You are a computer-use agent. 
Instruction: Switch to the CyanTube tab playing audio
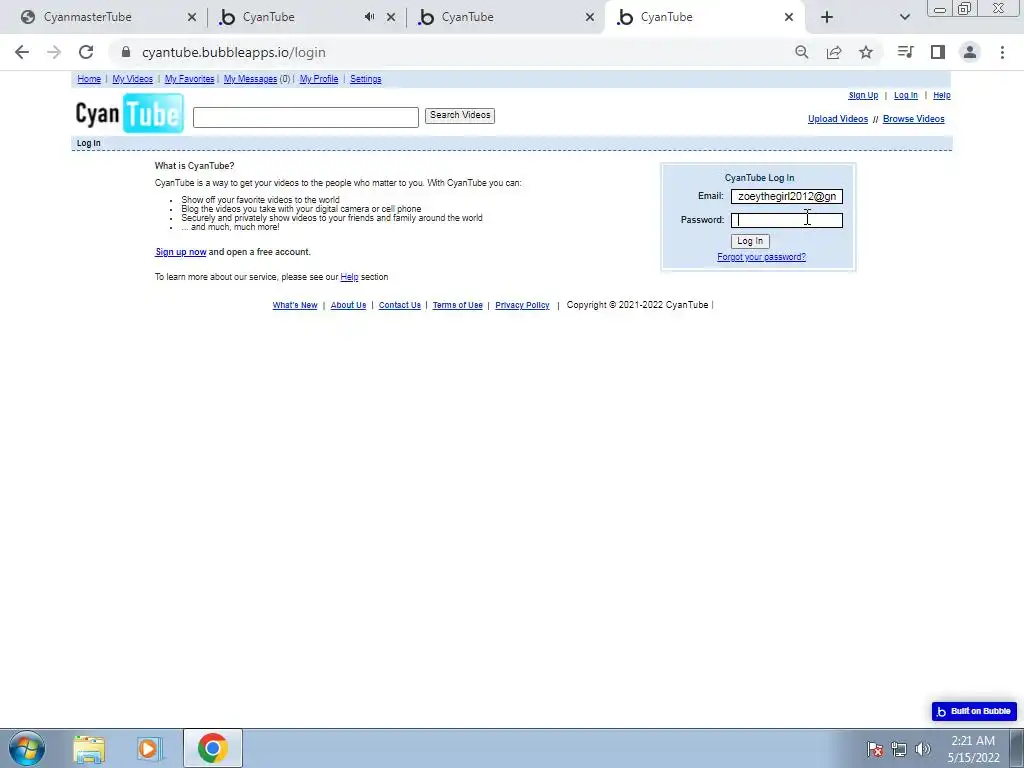268,17
